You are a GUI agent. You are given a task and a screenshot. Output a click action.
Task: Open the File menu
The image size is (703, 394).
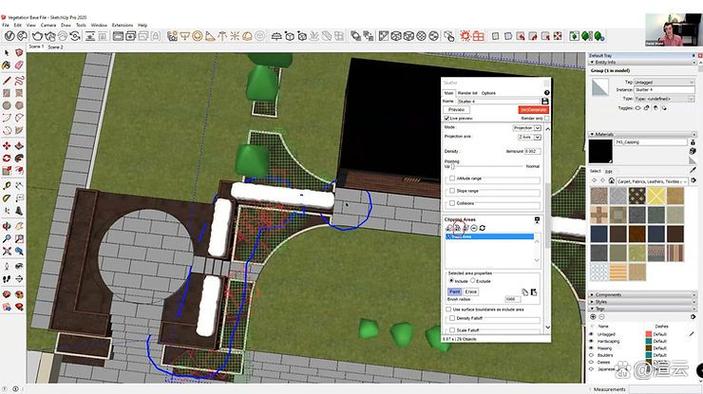pyautogui.click(x=5, y=25)
